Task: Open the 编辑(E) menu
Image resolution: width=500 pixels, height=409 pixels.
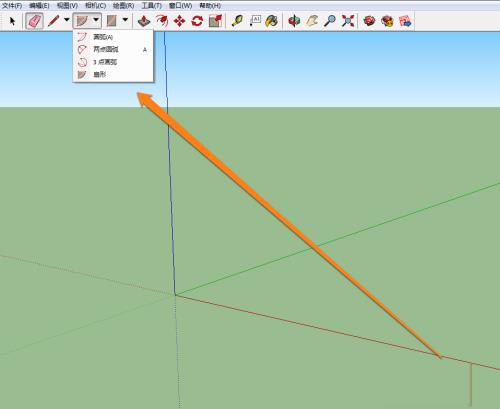Action: pos(39,6)
